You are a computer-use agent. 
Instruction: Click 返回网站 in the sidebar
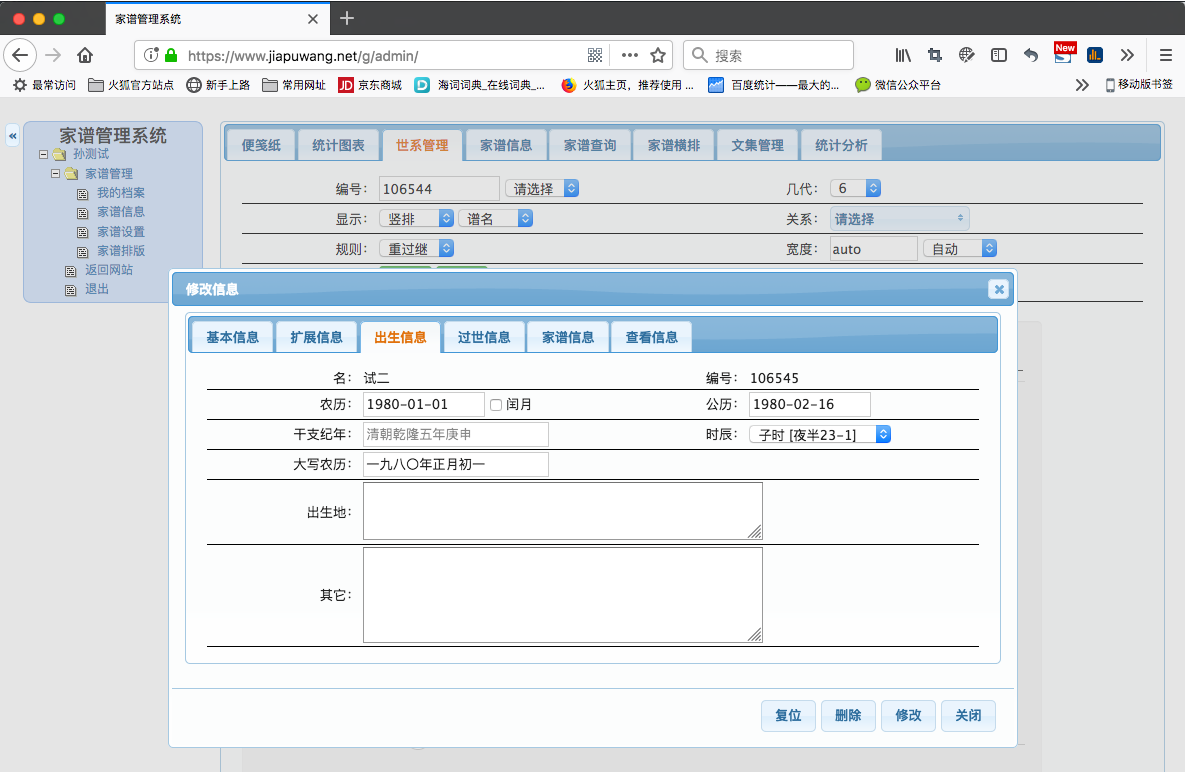click(109, 270)
